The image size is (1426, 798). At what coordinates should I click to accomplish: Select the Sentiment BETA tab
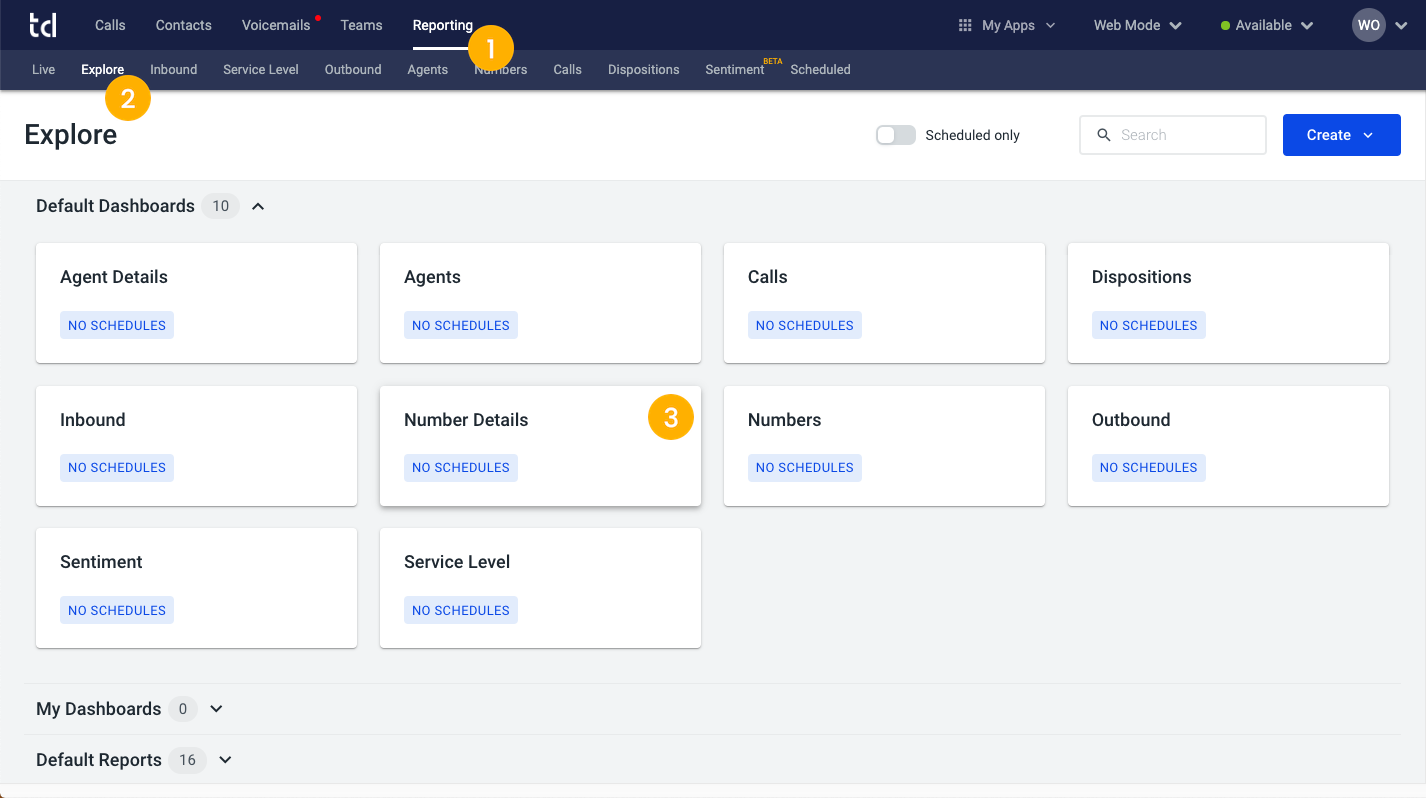pos(734,69)
